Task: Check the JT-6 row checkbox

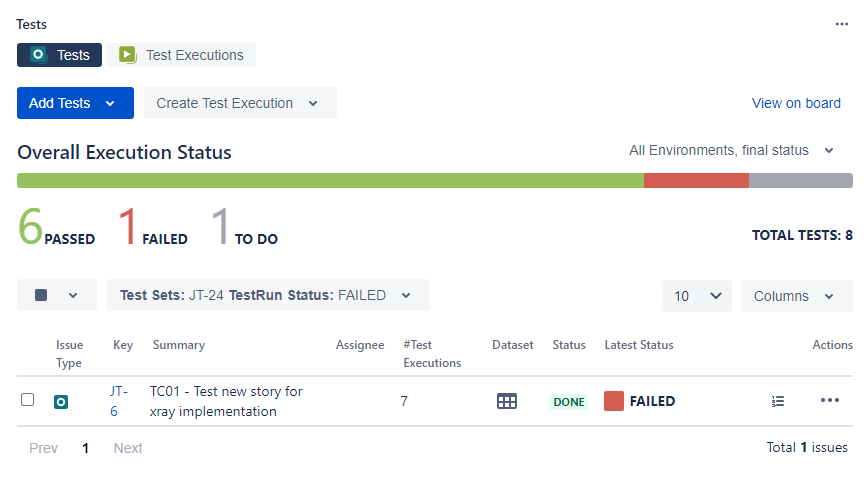Action: click(28, 399)
